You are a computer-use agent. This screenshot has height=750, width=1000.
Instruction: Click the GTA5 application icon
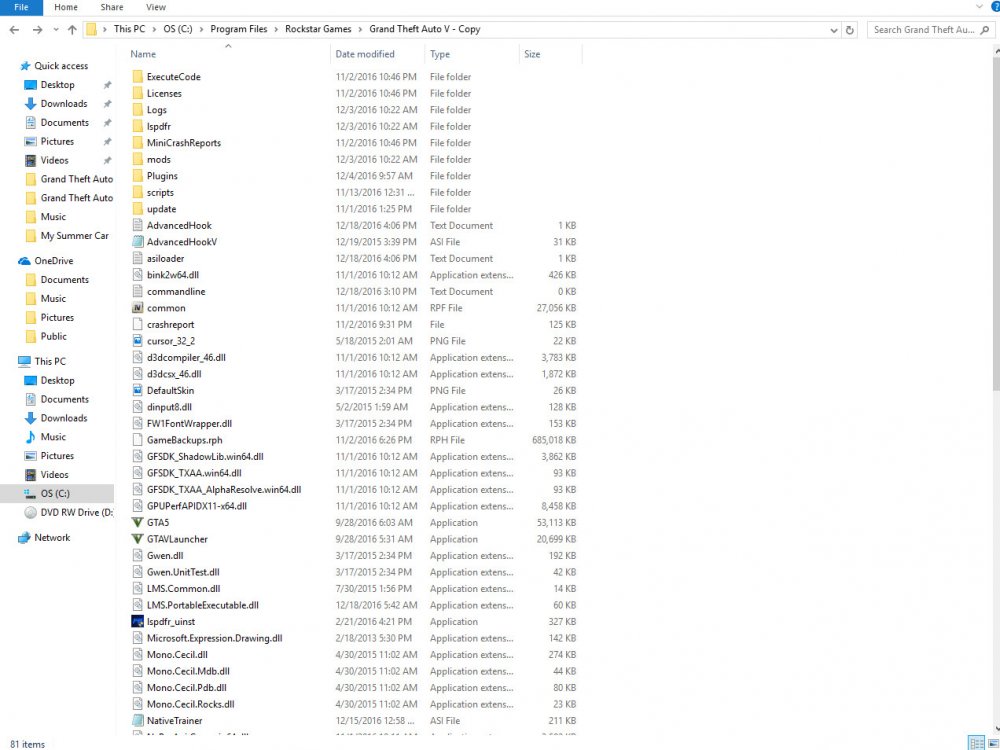tap(137, 522)
